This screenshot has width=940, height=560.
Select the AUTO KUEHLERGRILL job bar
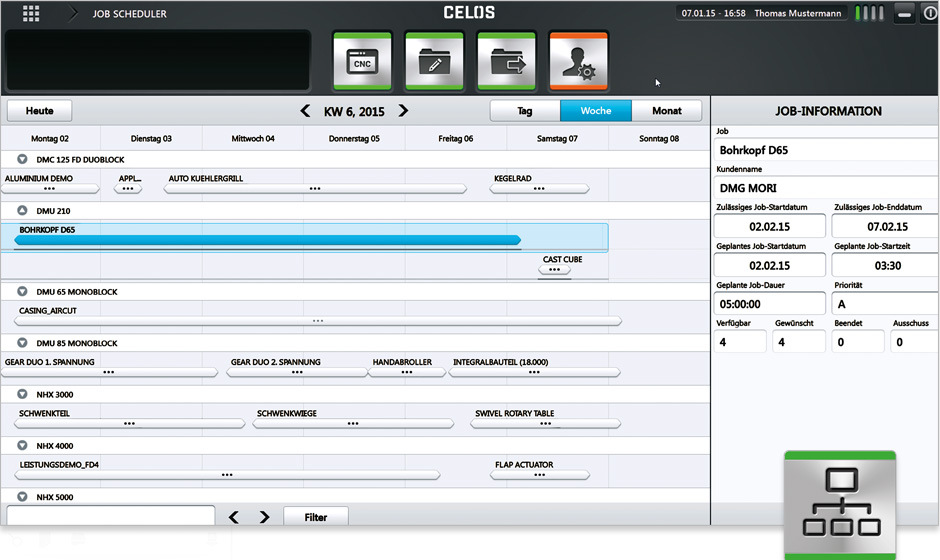pos(315,188)
